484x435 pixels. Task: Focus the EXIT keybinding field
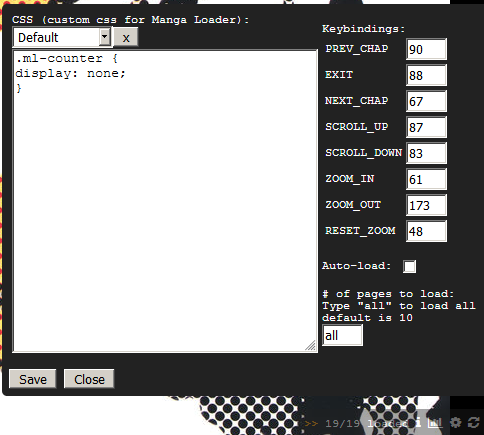pyautogui.click(x=426, y=75)
